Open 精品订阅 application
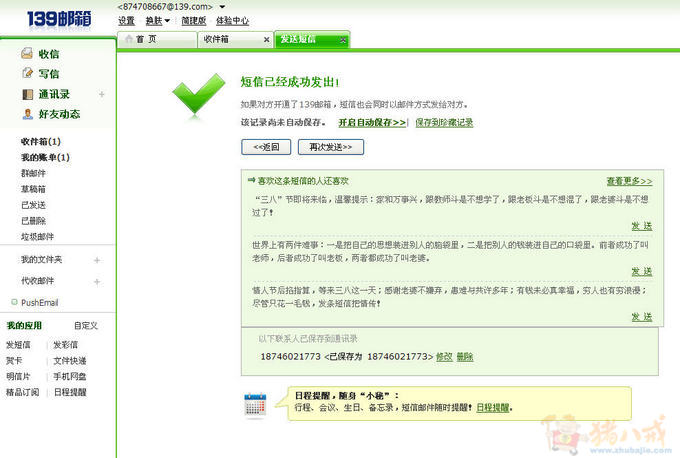 [x=23, y=392]
